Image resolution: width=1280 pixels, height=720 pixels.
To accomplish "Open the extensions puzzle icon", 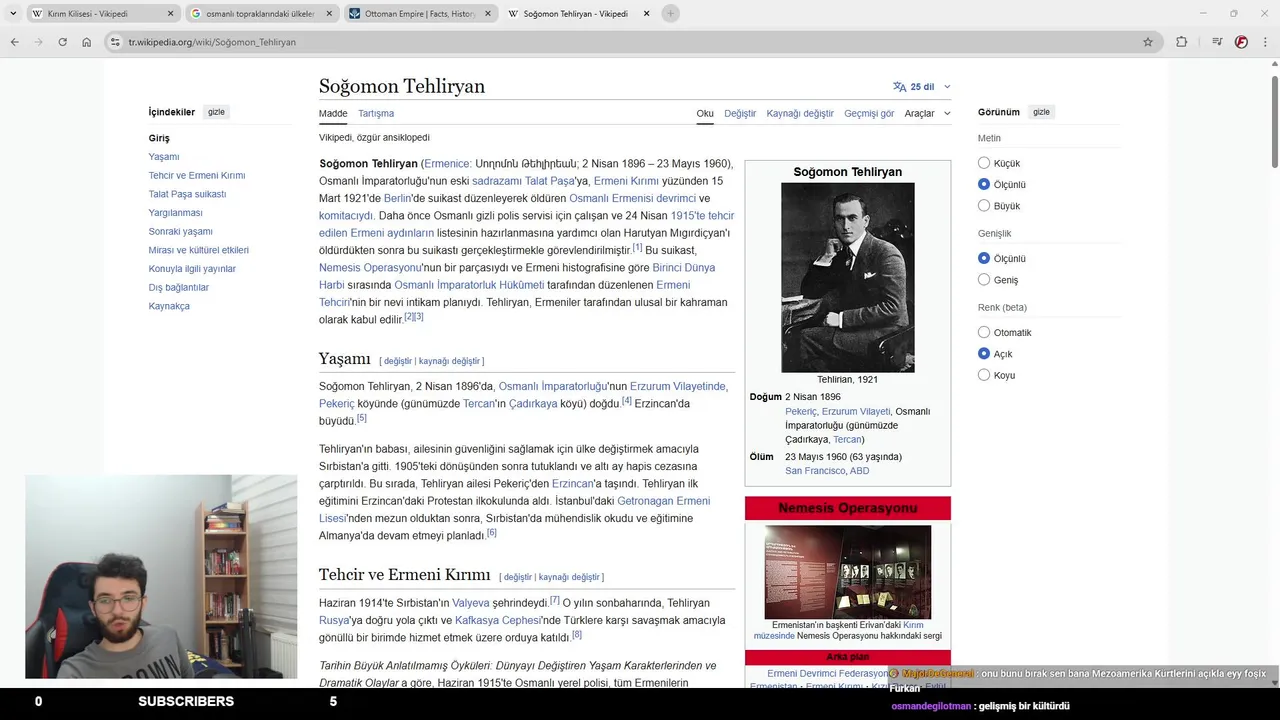I will tap(1181, 42).
